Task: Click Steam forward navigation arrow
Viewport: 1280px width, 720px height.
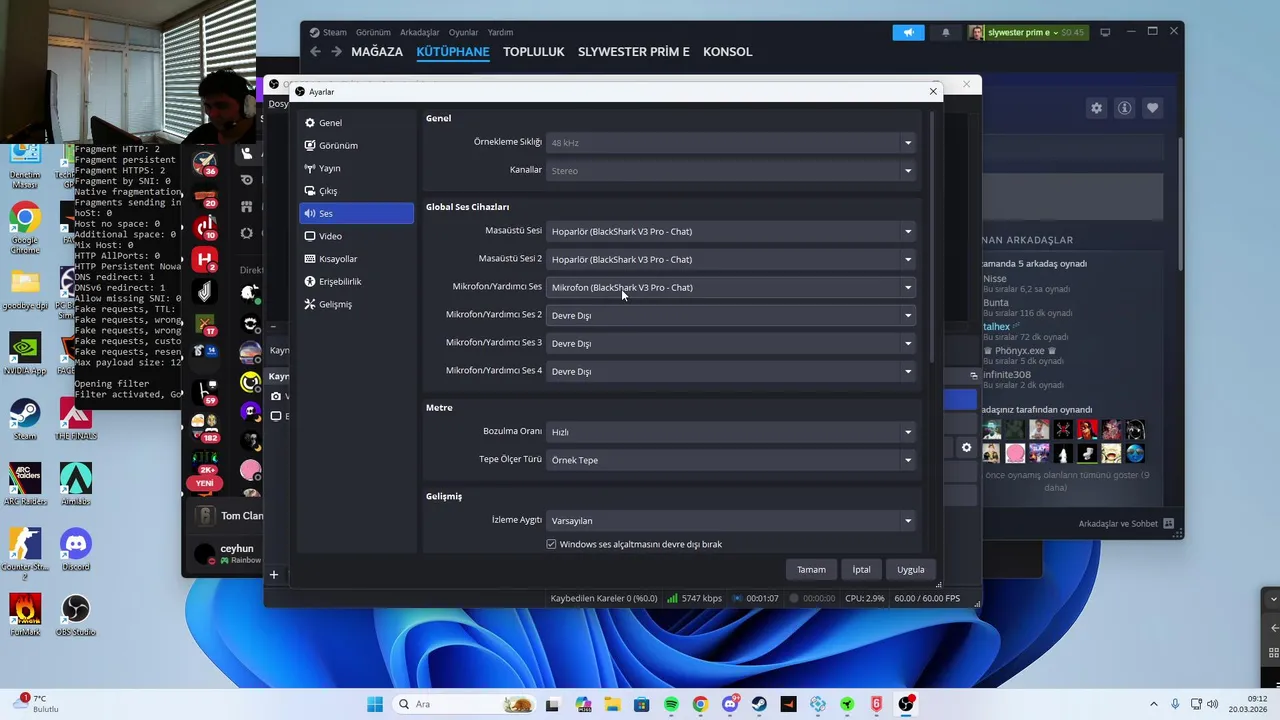Action: pyautogui.click(x=336, y=52)
